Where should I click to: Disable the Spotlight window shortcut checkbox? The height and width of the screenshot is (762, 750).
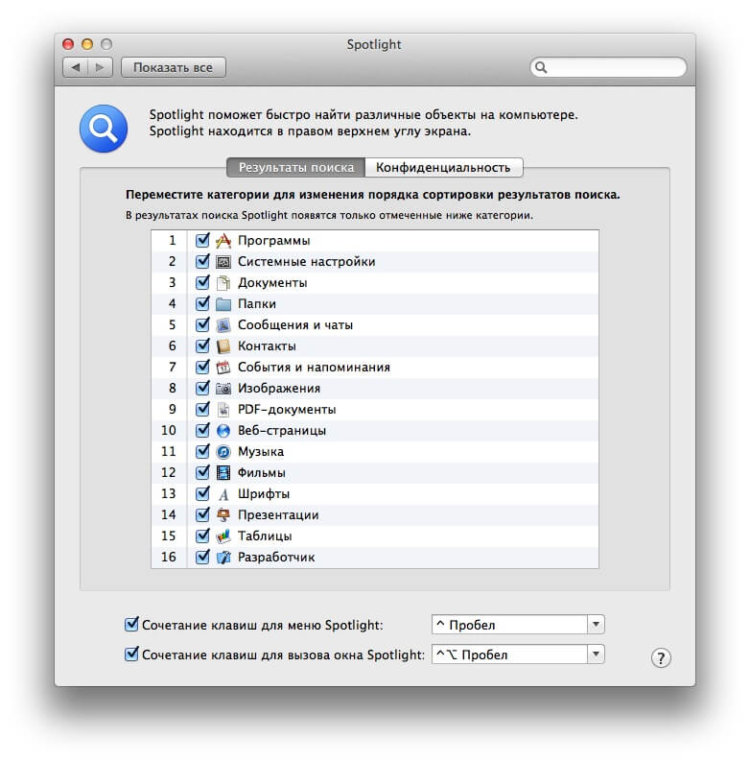(132, 654)
